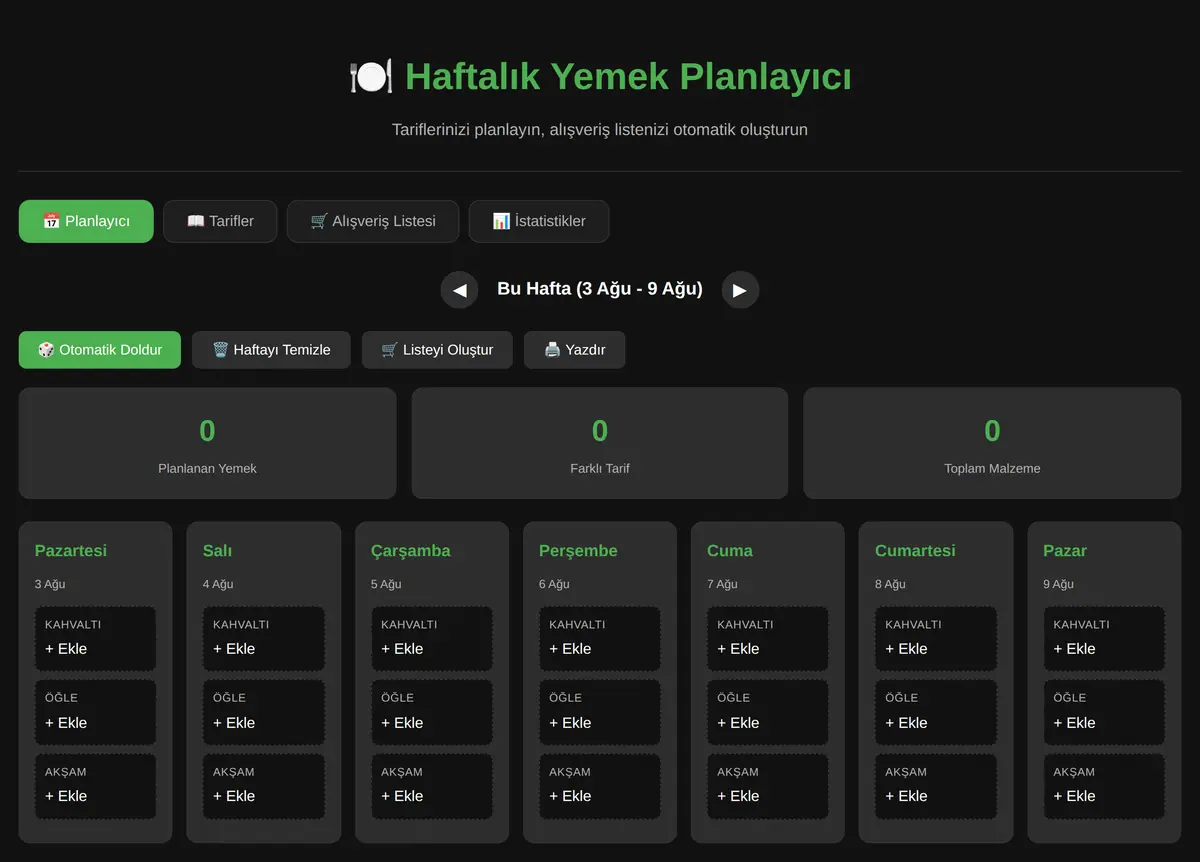Switch to the İstatistikler tab
This screenshot has height=862, width=1200.
pos(539,221)
